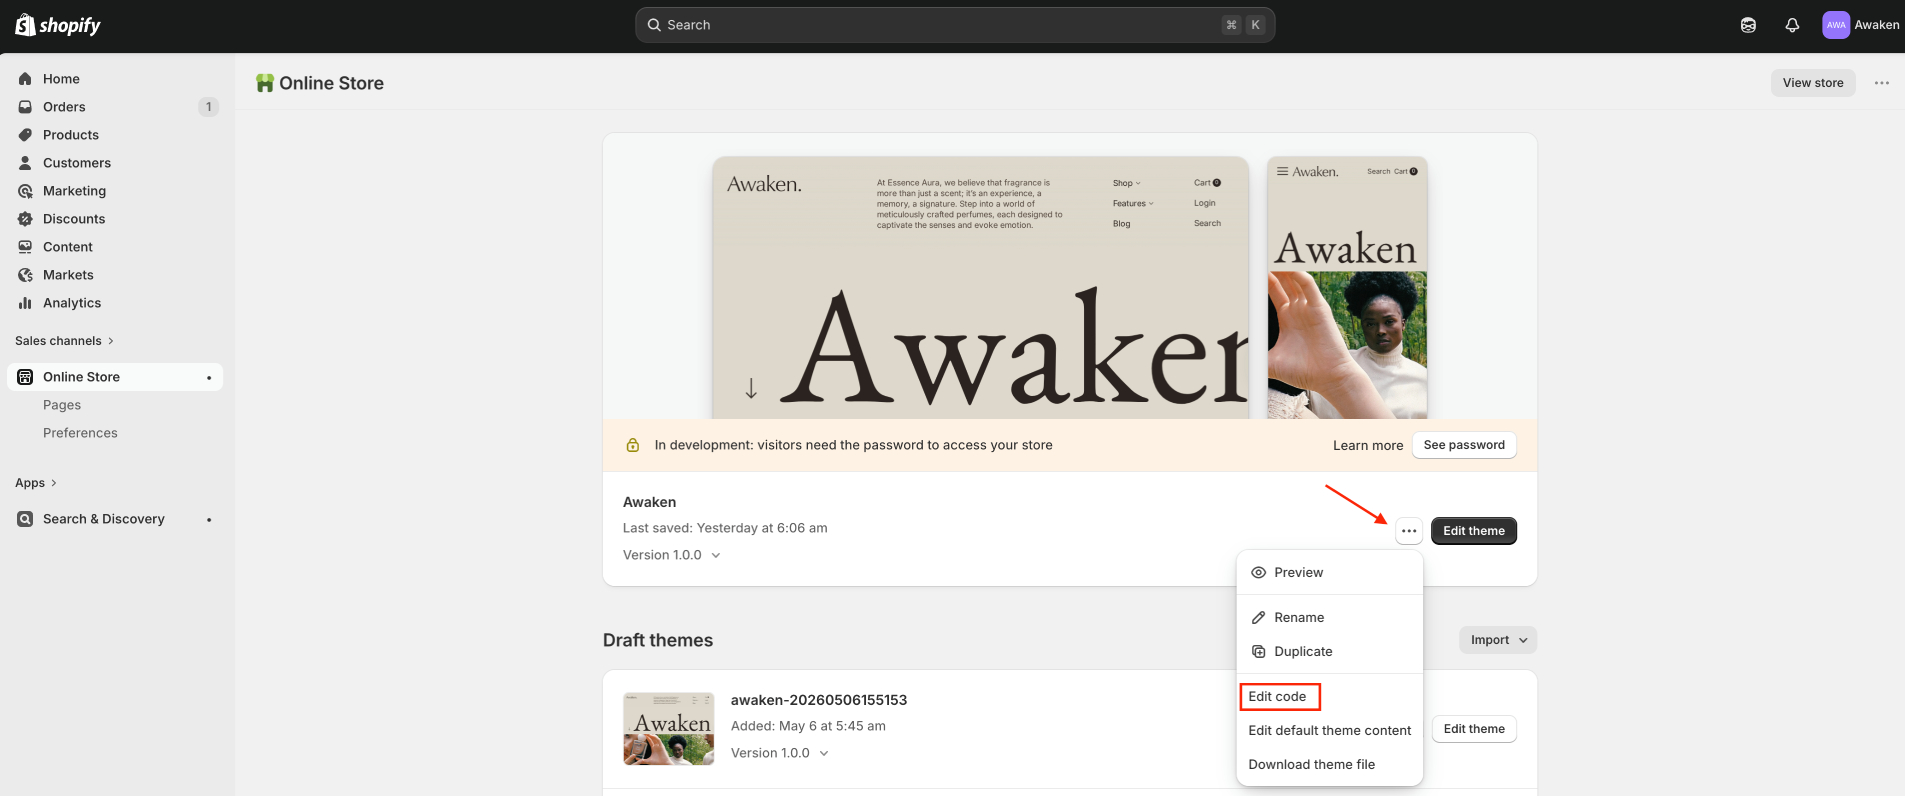Click the magnifier icon in search bar
The height and width of the screenshot is (796, 1905).
coord(654,25)
